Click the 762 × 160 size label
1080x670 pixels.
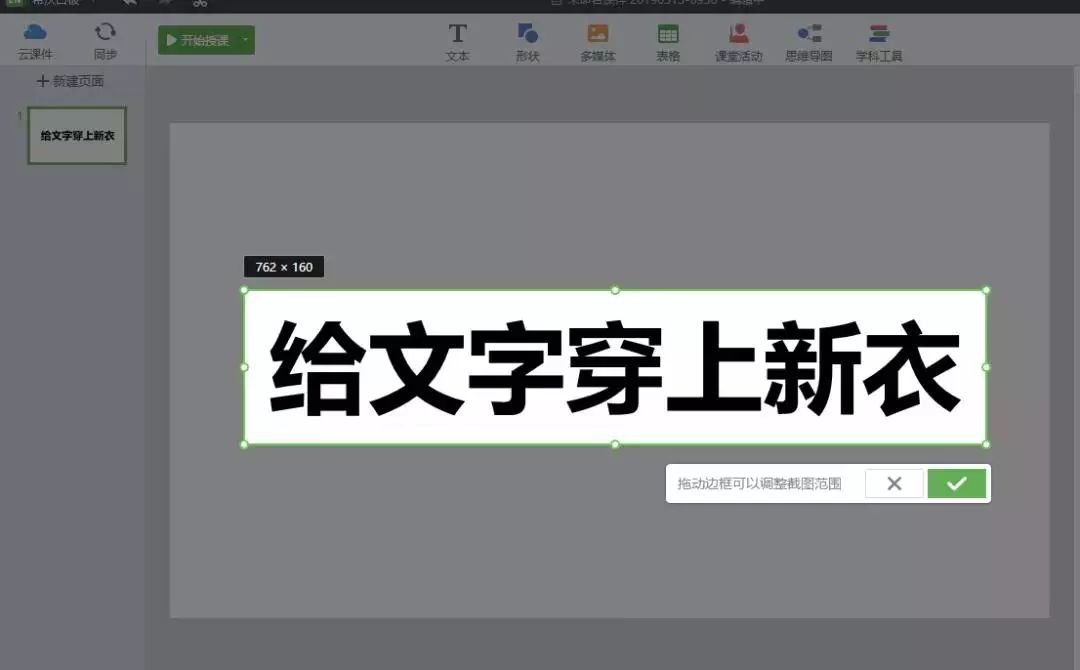[284, 267]
